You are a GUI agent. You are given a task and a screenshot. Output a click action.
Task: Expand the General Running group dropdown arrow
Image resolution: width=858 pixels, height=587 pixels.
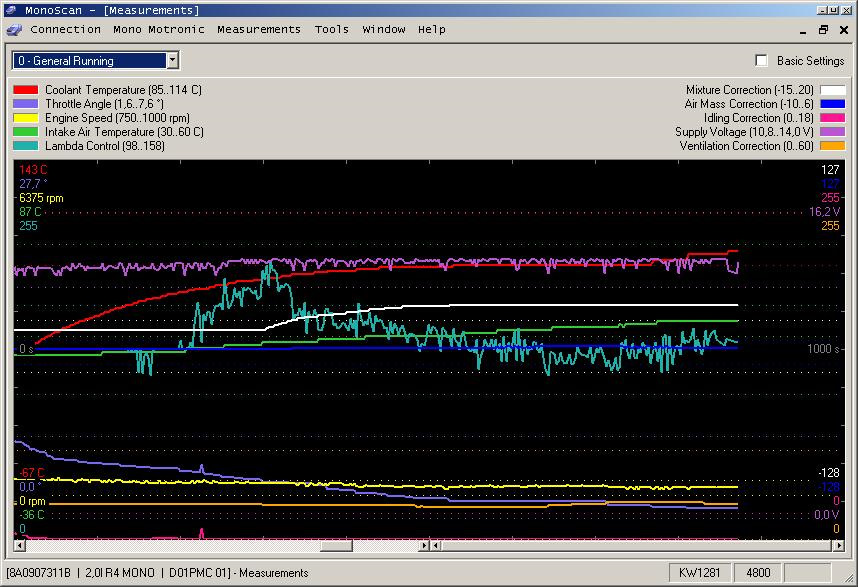coord(172,60)
